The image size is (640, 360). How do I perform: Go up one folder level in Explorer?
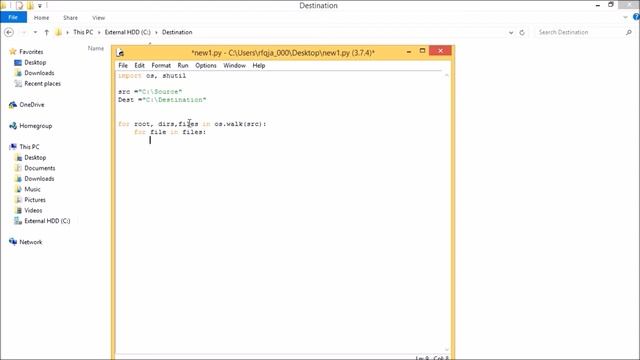[47, 32]
